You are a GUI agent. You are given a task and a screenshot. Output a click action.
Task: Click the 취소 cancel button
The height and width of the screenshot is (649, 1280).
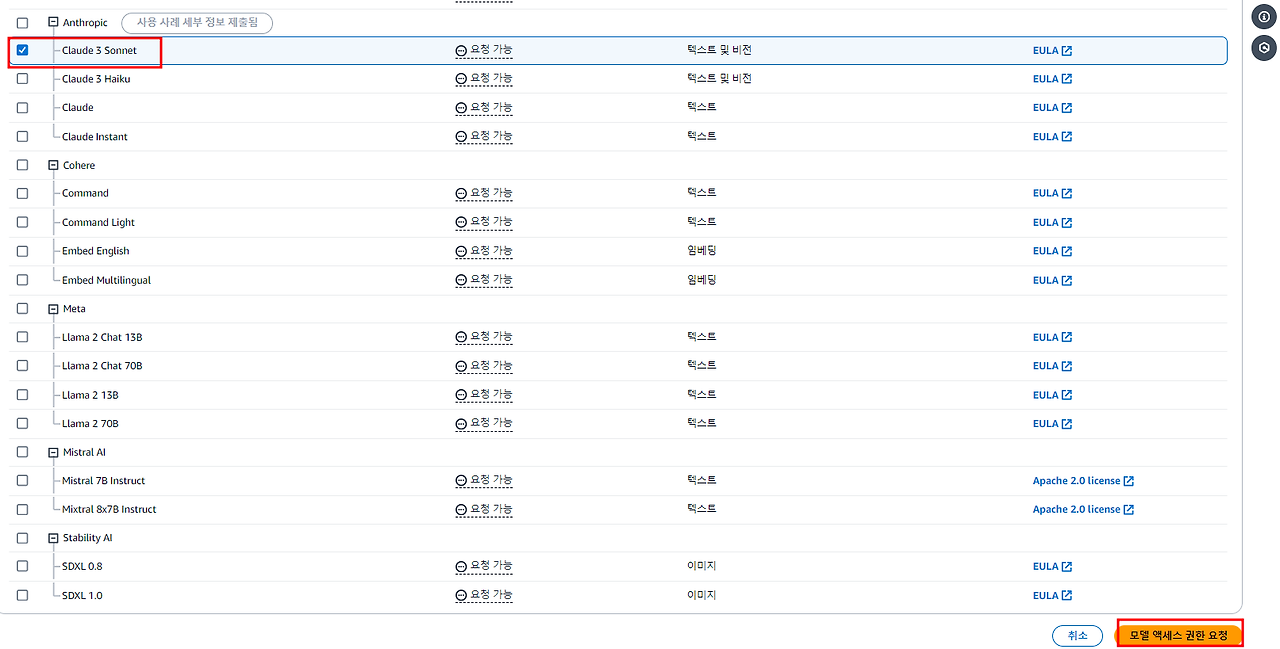click(x=1077, y=636)
